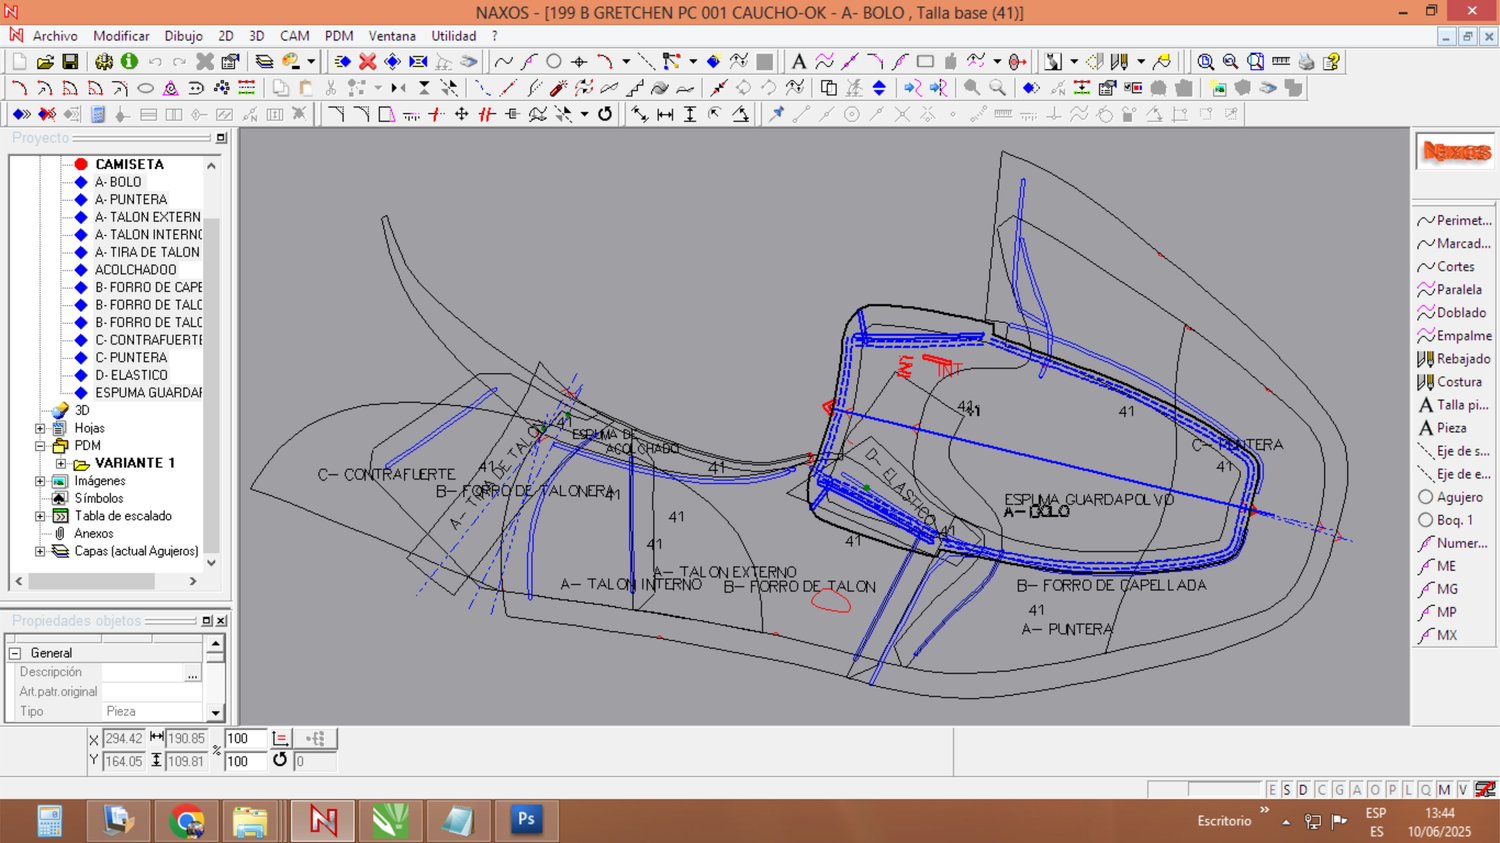
Task: Select the Agujero option in side panel
Action: pos(1451,497)
